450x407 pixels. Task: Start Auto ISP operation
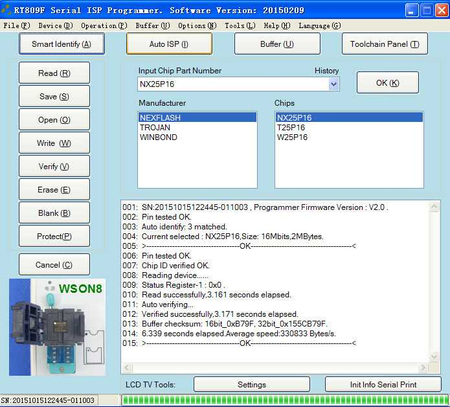click(169, 44)
